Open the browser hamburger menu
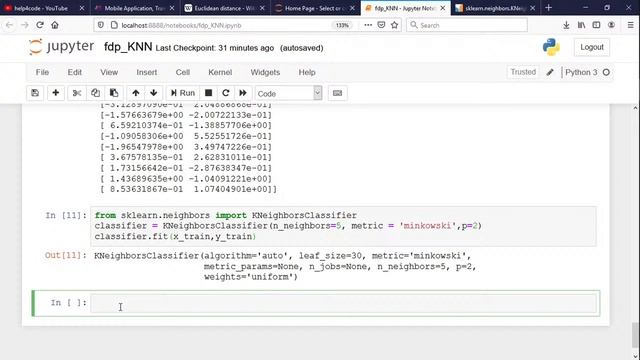The width and height of the screenshot is (640, 360). point(630,25)
